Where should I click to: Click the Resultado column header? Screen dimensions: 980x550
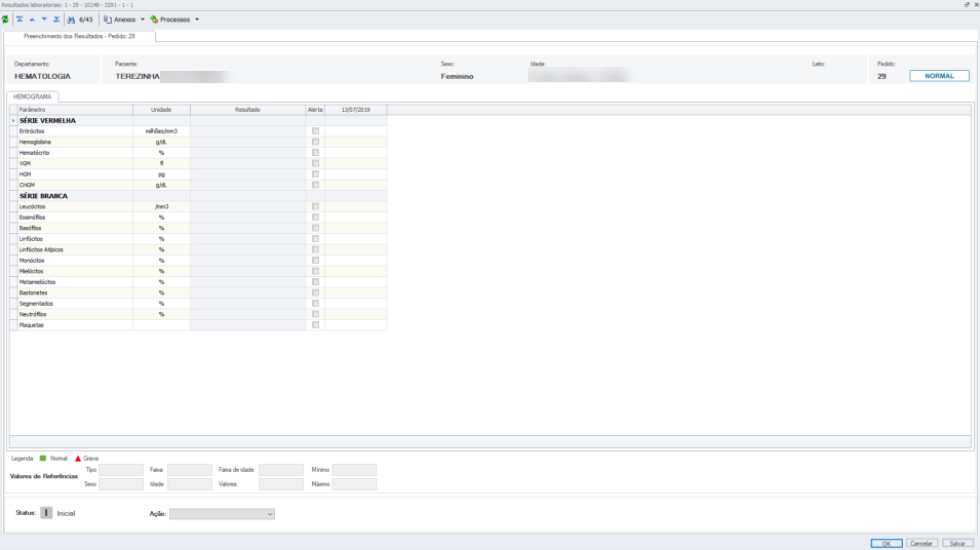pos(248,109)
